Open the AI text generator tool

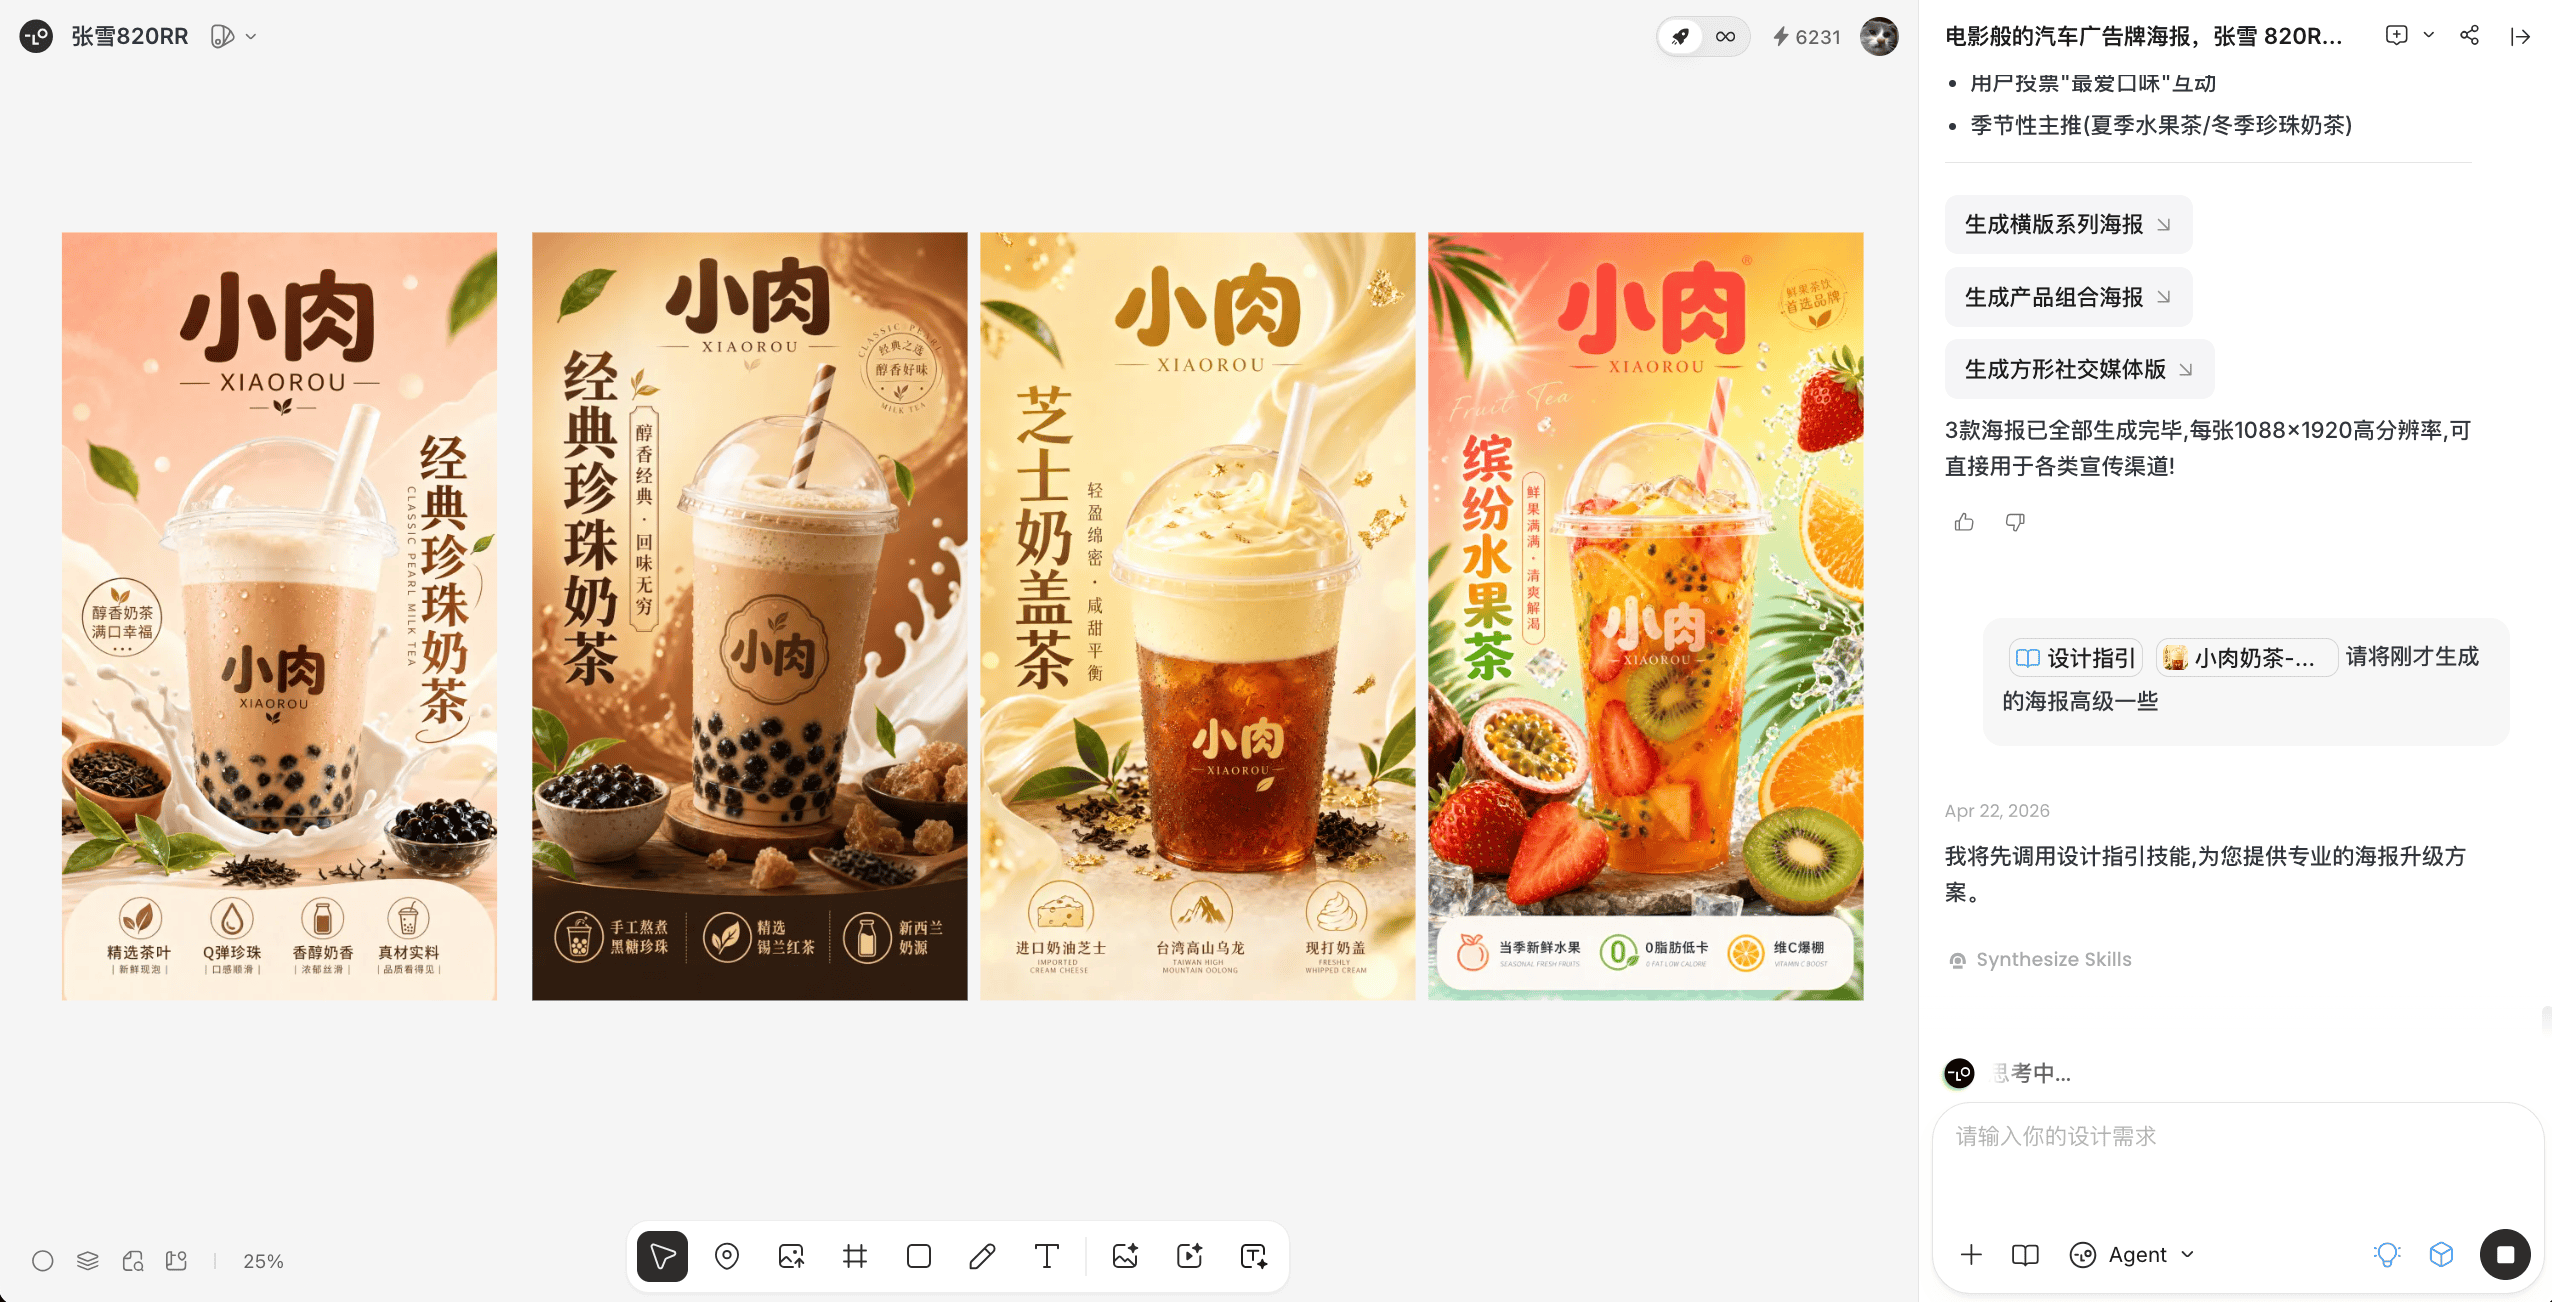pos(1254,1257)
